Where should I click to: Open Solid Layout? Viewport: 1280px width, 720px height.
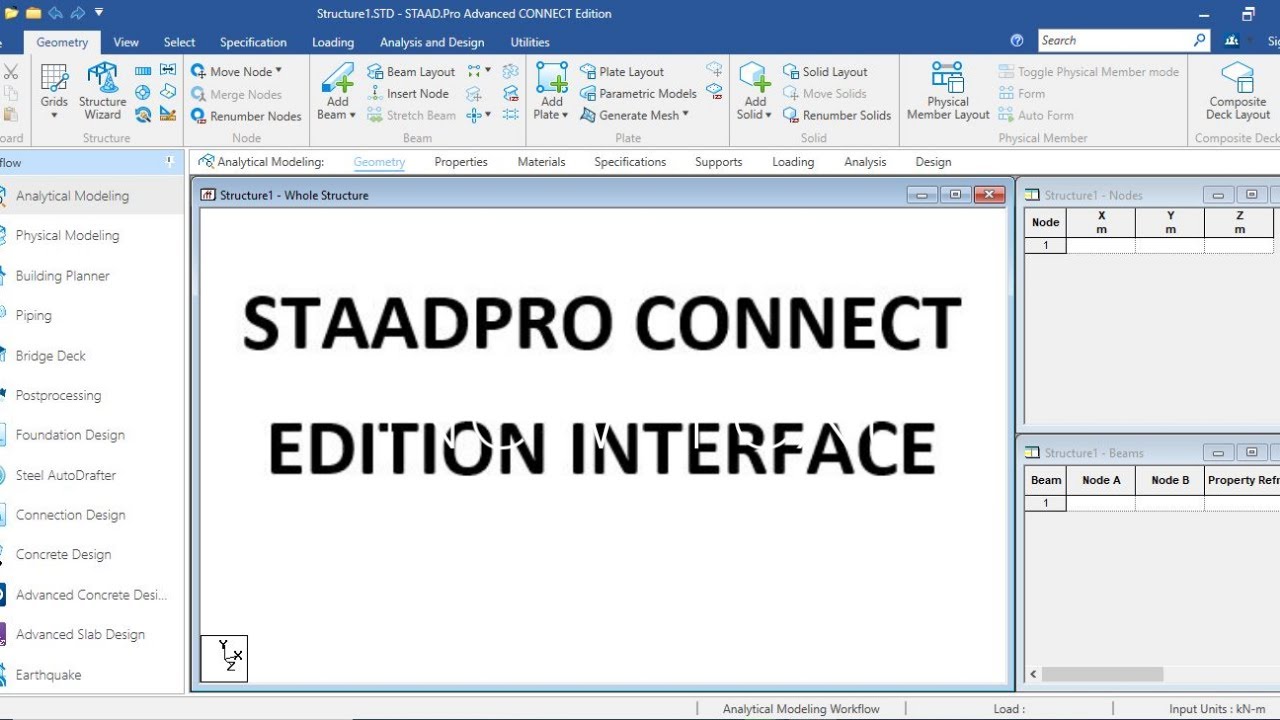coord(825,71)
